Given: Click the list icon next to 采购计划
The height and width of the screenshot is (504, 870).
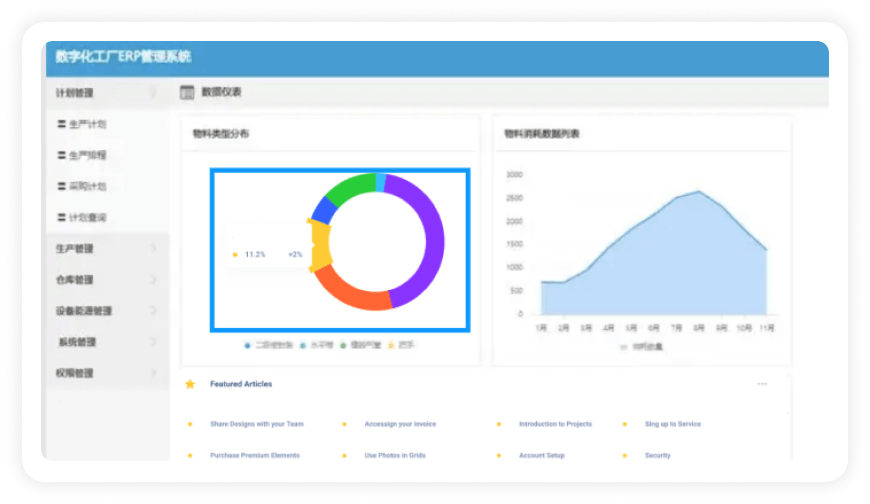Looking at the screenshot, I should [62, 186].
